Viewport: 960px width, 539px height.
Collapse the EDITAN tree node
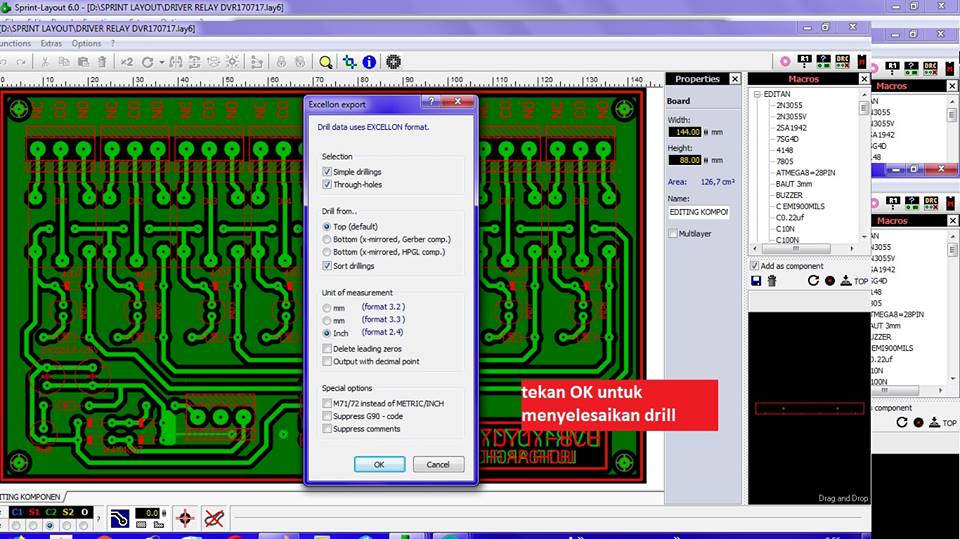[757, 94]
